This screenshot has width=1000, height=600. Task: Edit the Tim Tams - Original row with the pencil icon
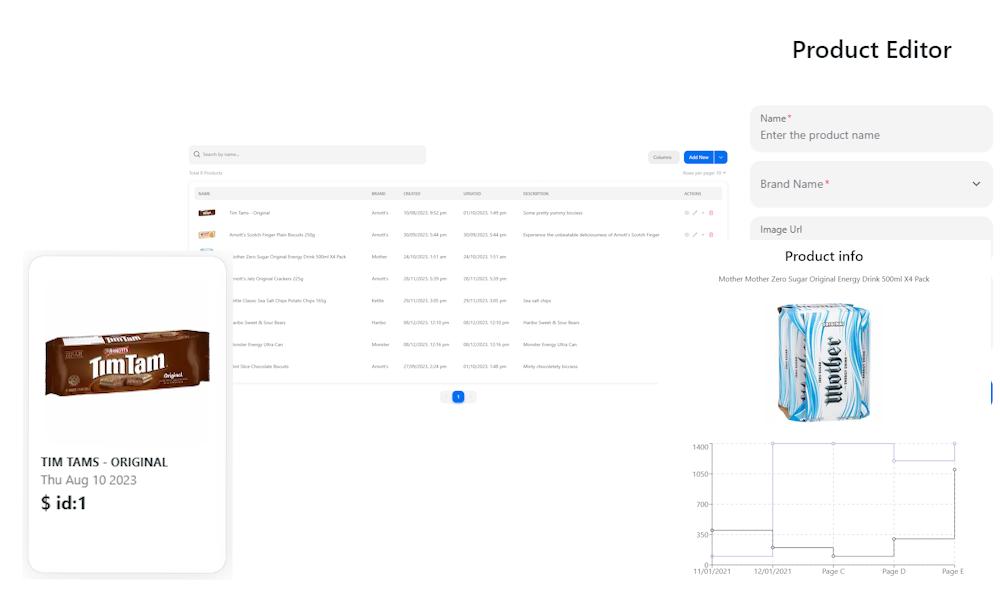pos(695,213)
